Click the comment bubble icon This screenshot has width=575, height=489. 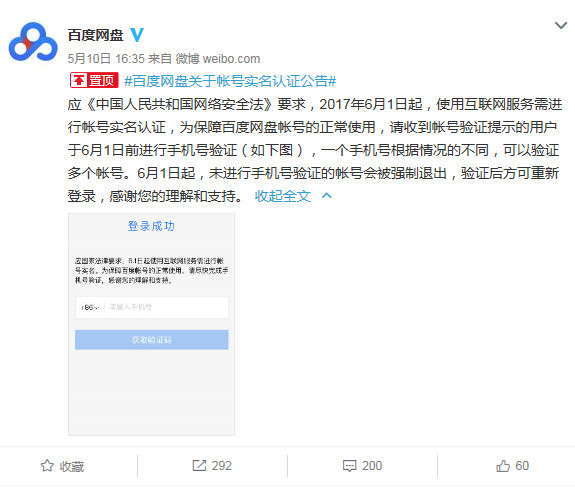coord(349,466)
